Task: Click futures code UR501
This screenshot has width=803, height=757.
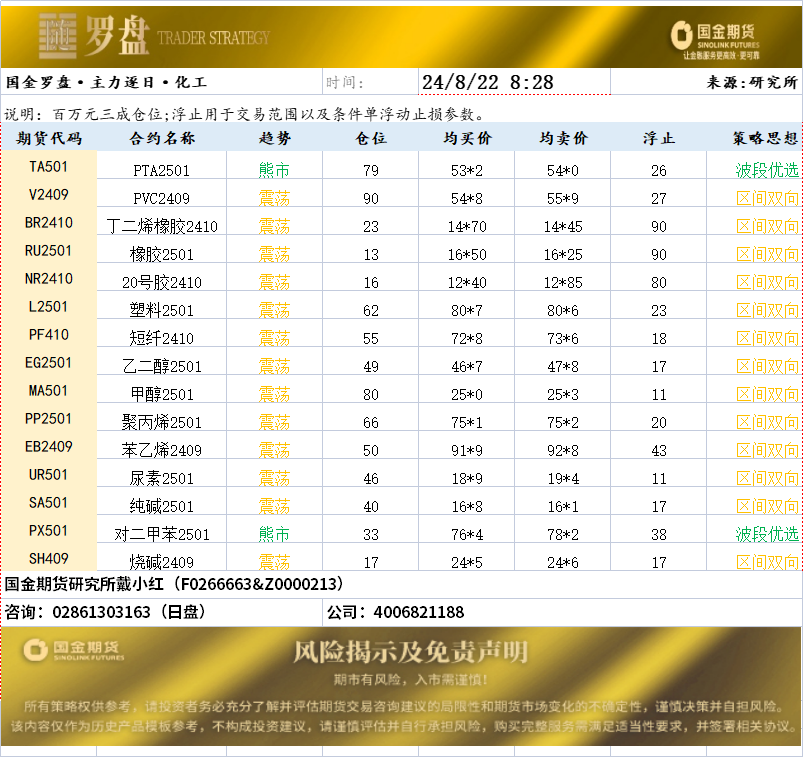Action: pyautogui.click(x=49, y=475)
